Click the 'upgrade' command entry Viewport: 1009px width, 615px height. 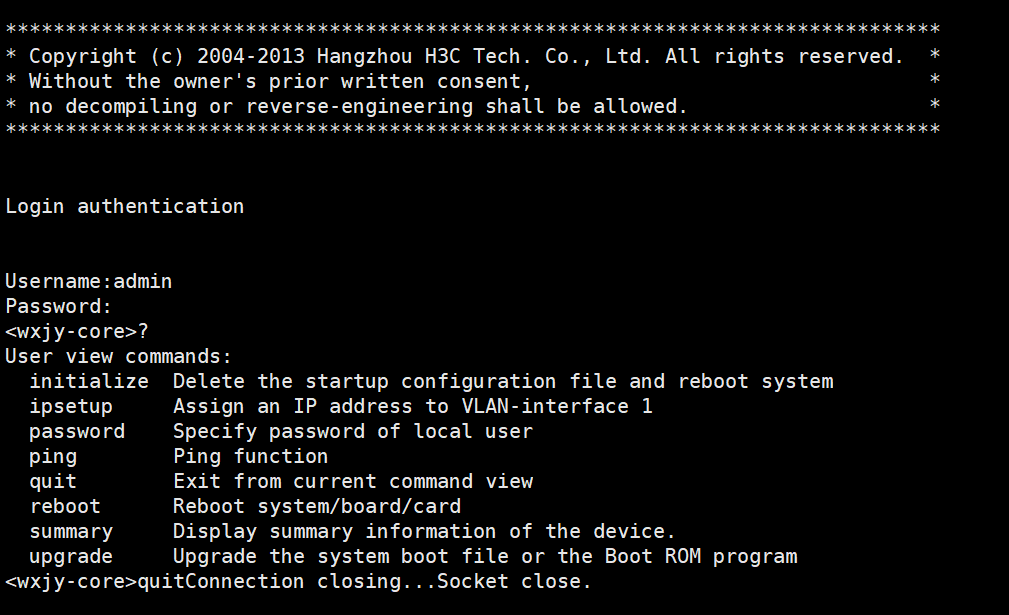(x=70, y=556)
